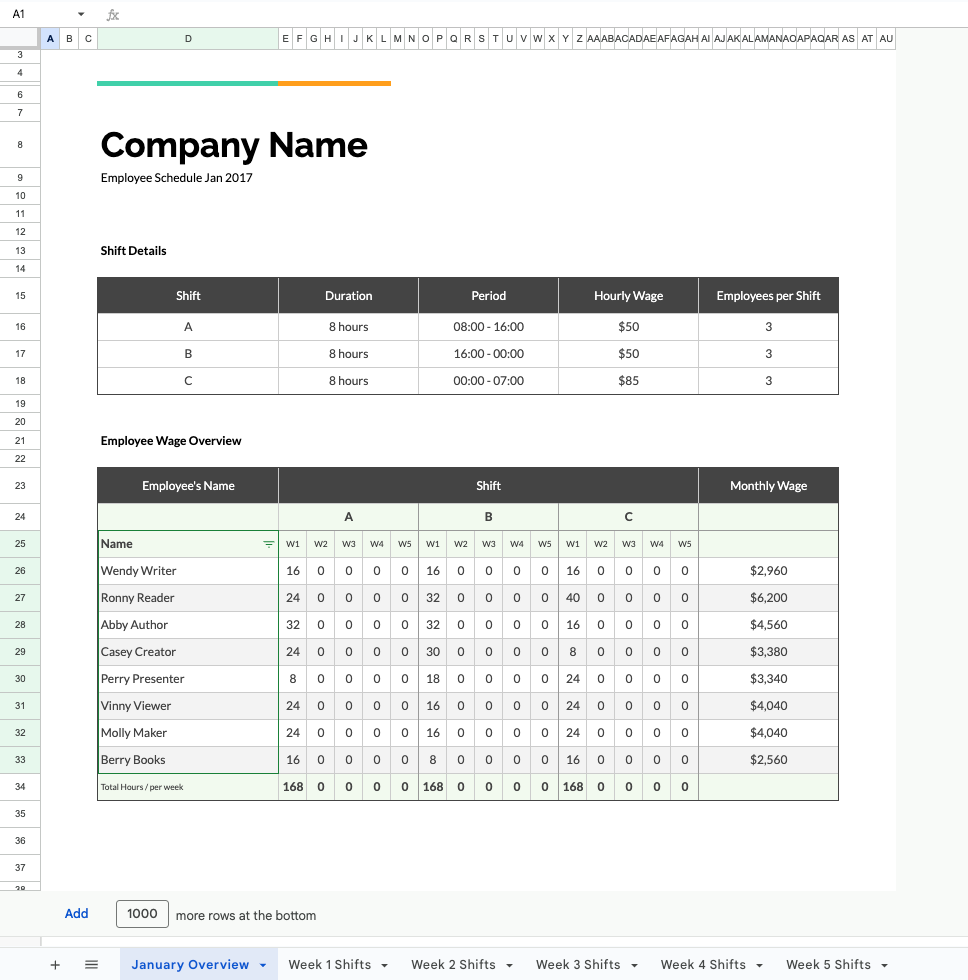The height and width of the screenshot is (980, 968).
Task: Select the Perry Presenter name cell
Action: coord(188,679)
